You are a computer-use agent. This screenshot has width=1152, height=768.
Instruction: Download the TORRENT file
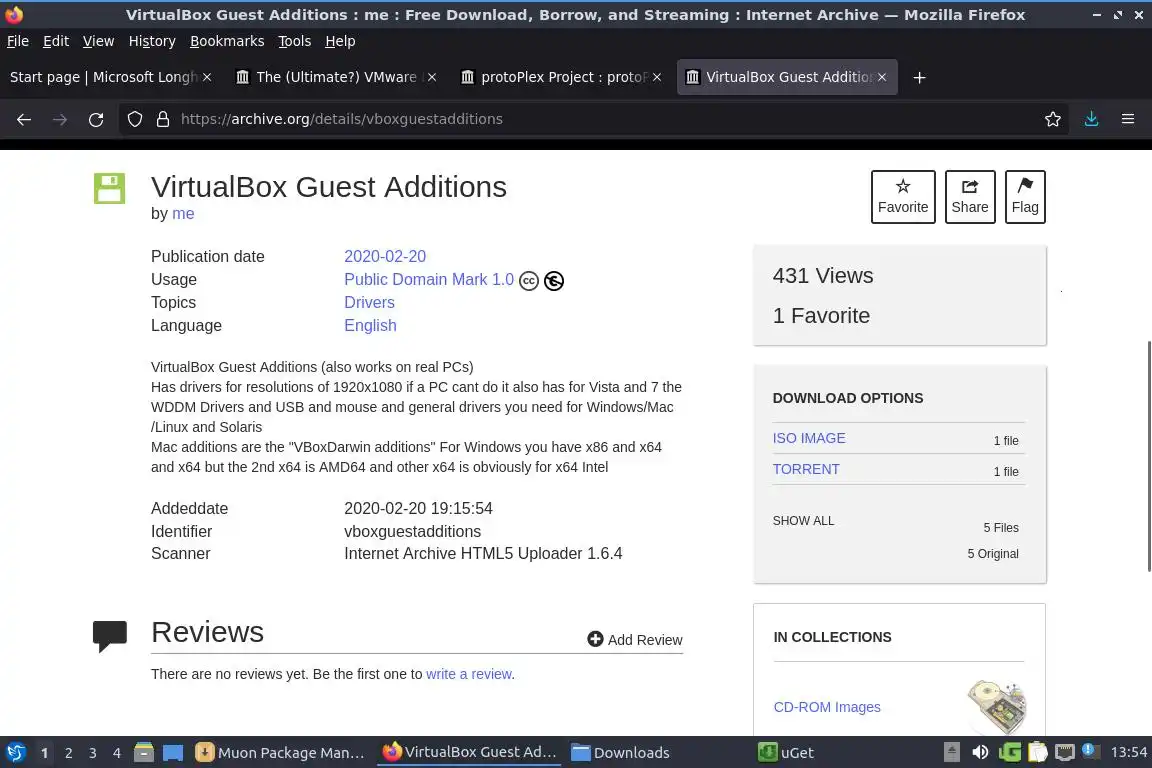pyautogui.click(x=806, y=469)
